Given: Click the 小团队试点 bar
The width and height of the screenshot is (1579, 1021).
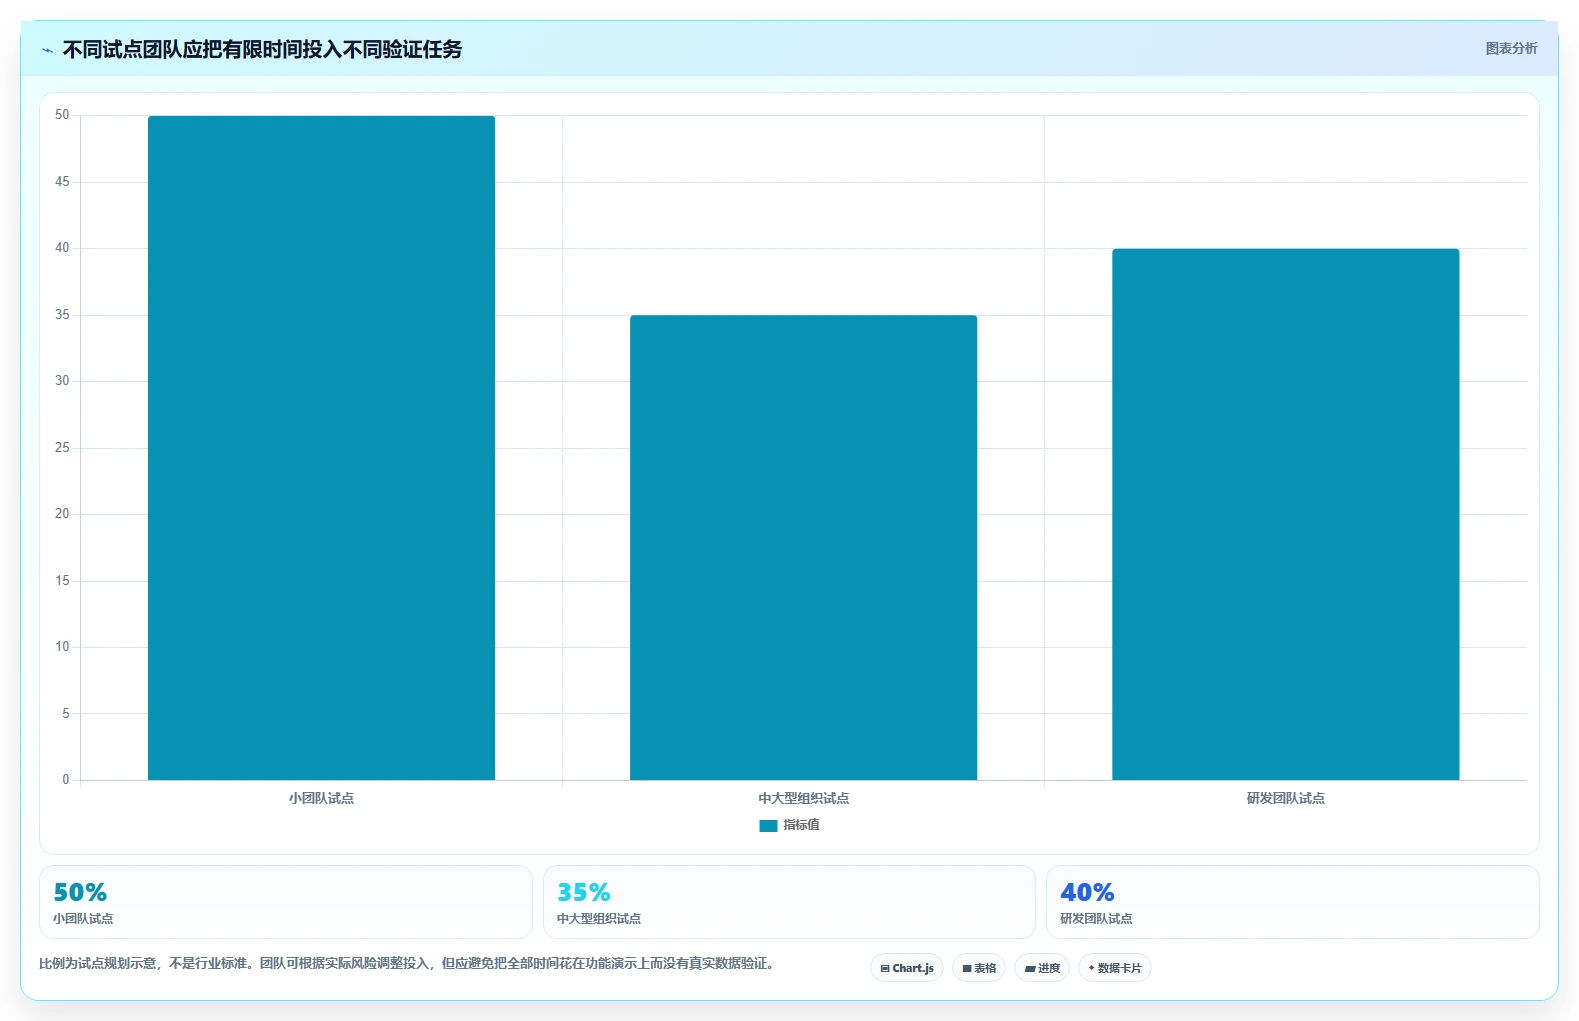Looking at the screenshot, I should pyautogui.click(x=321, y=448).
